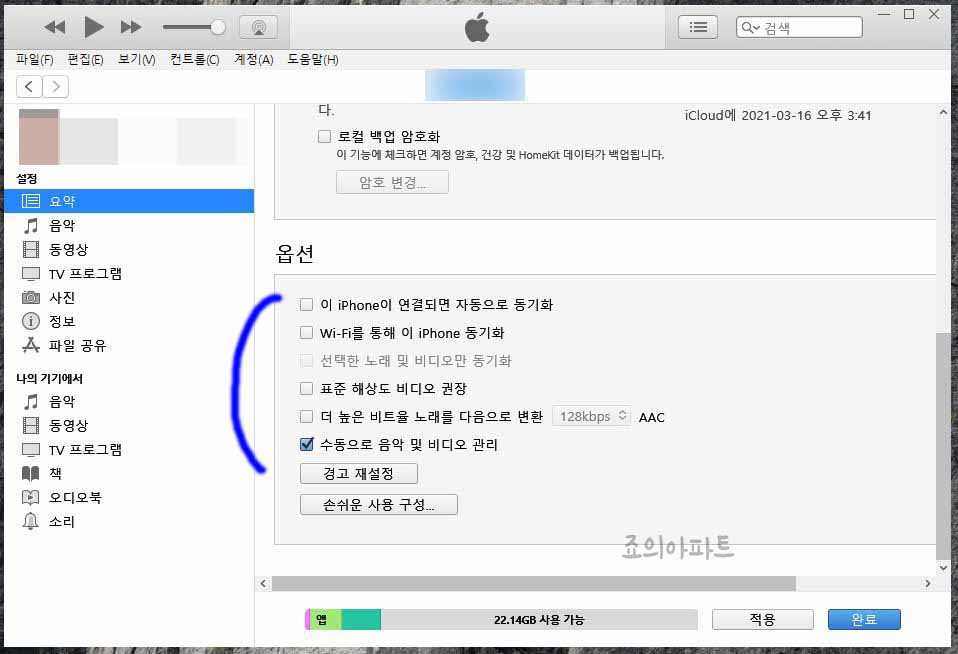Image resolution: width=958 pixels, height=654 pixels.
Task: Select 오디오북 under 나의 기기에서
Action: tap(65, 497)
